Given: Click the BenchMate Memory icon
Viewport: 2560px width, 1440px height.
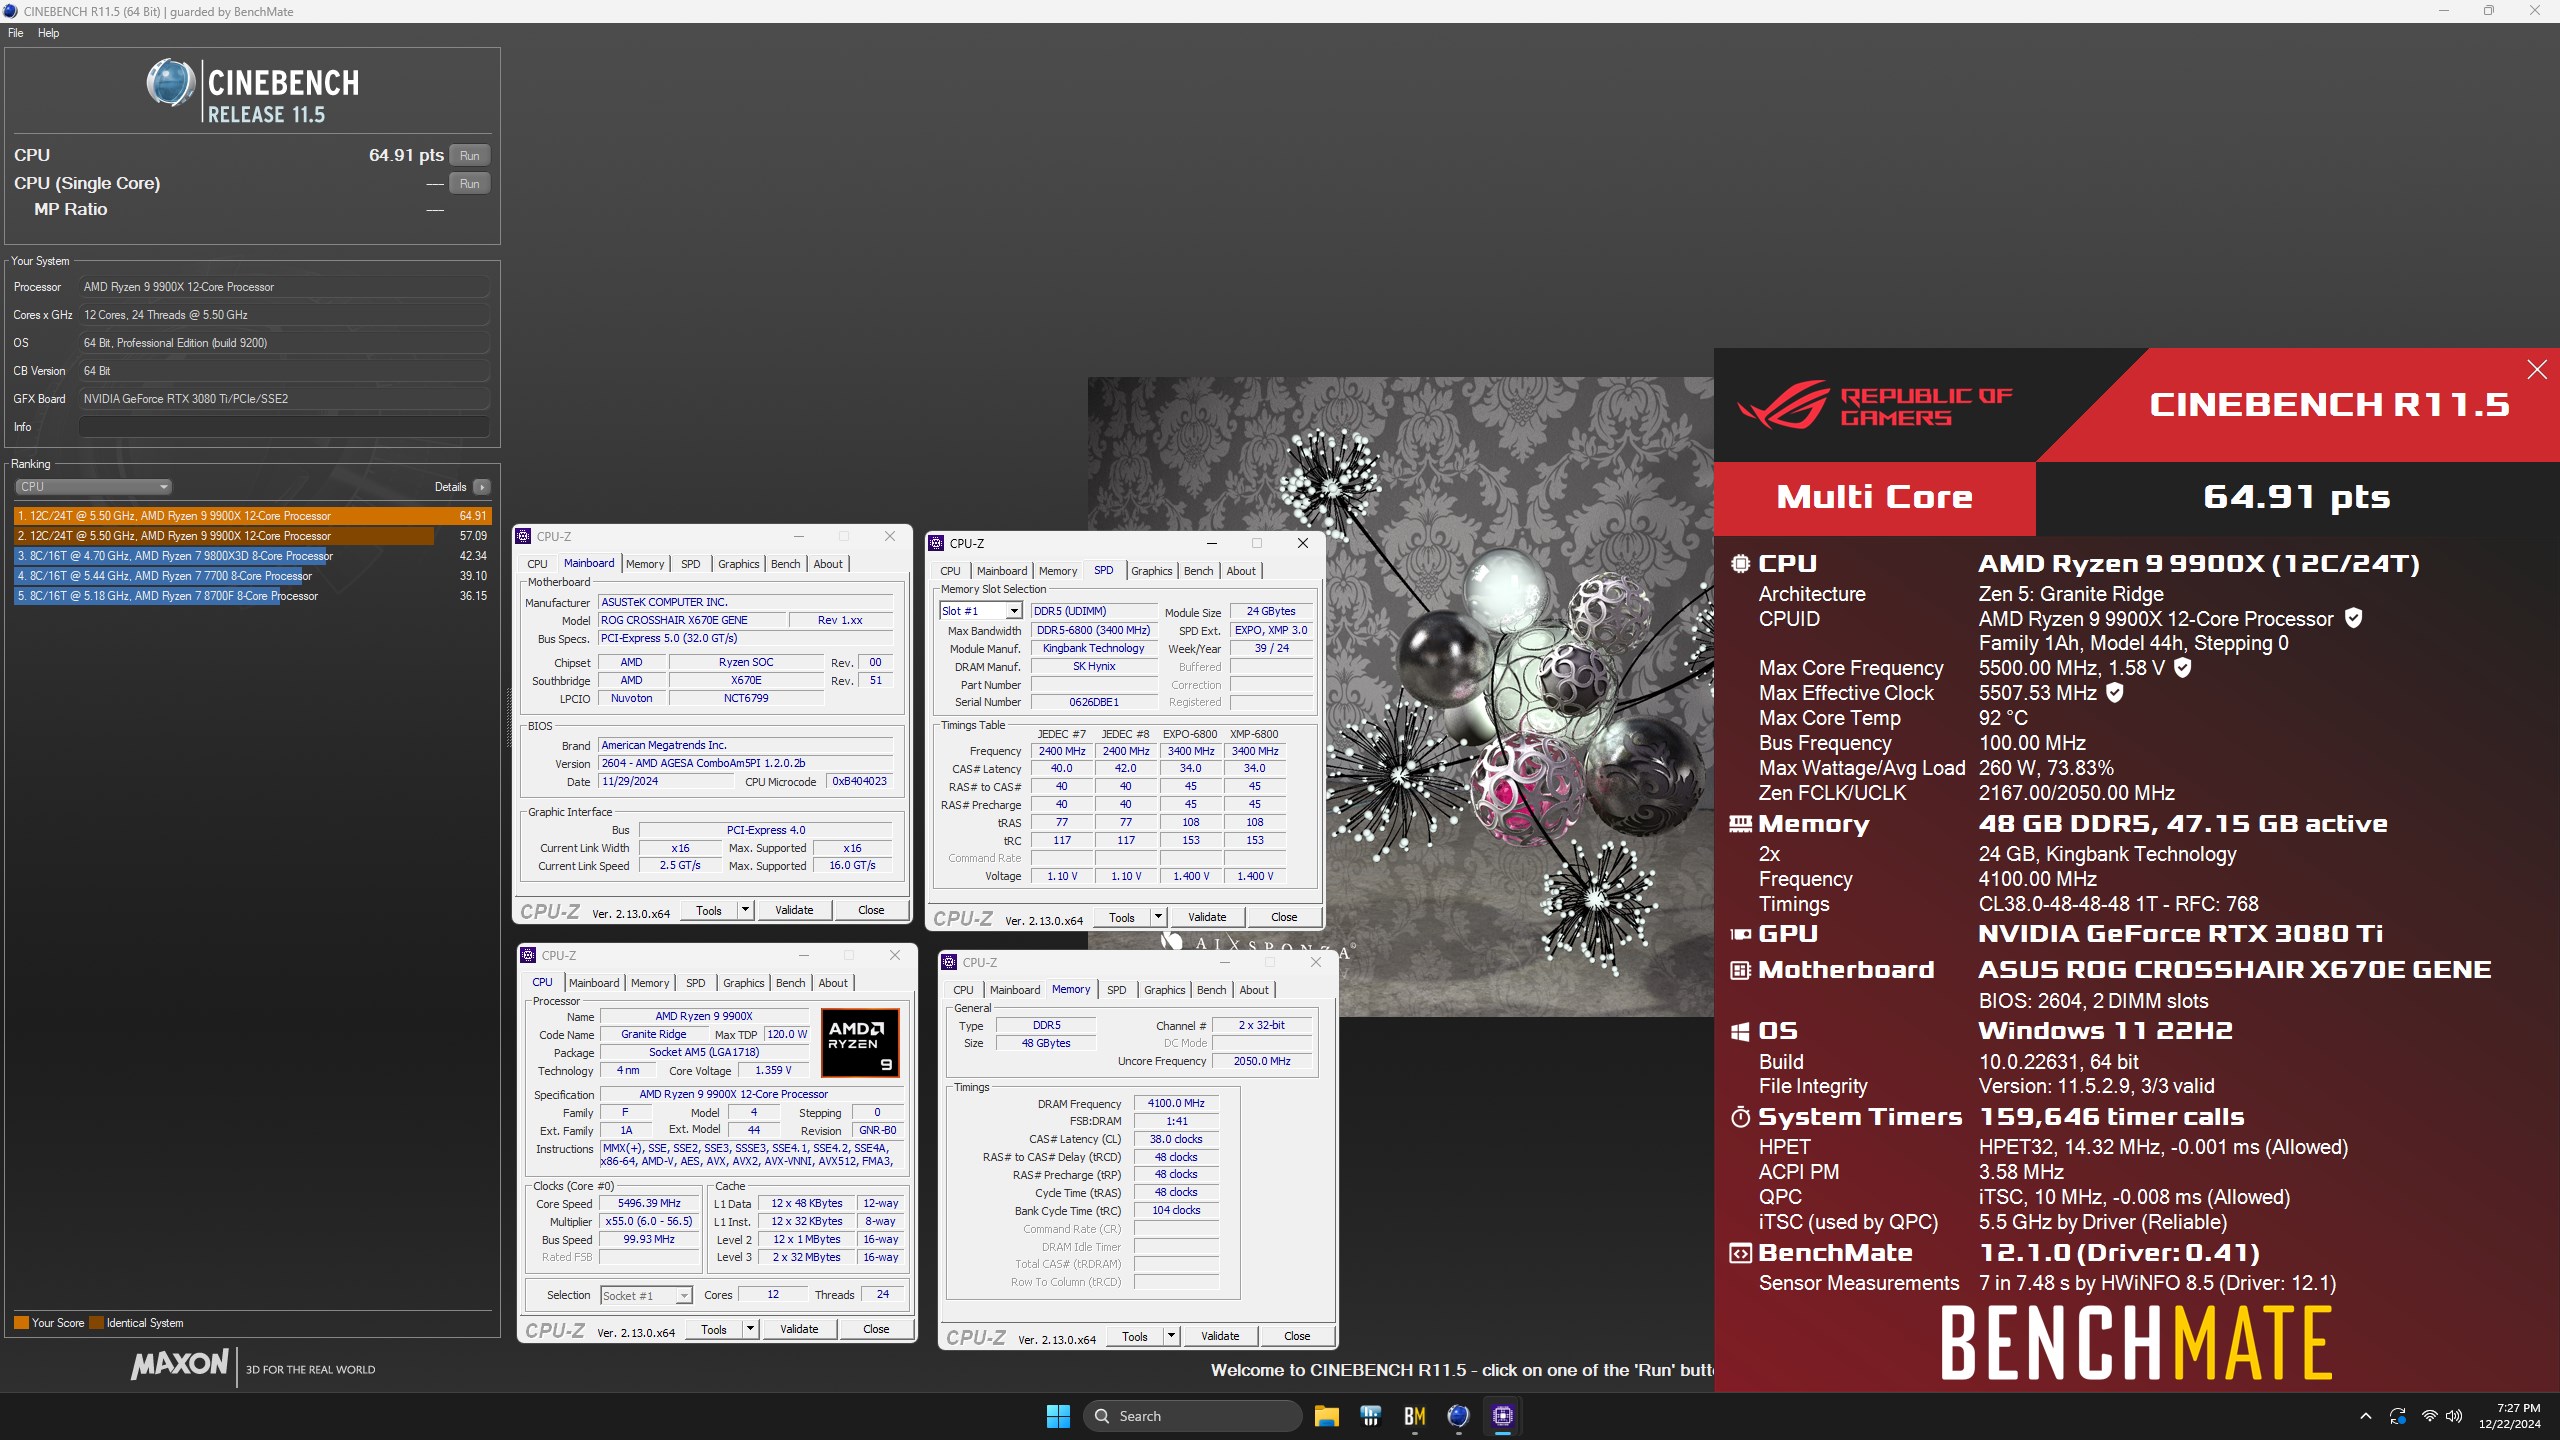Looking at the screenshot, I should coord(1740,824).
